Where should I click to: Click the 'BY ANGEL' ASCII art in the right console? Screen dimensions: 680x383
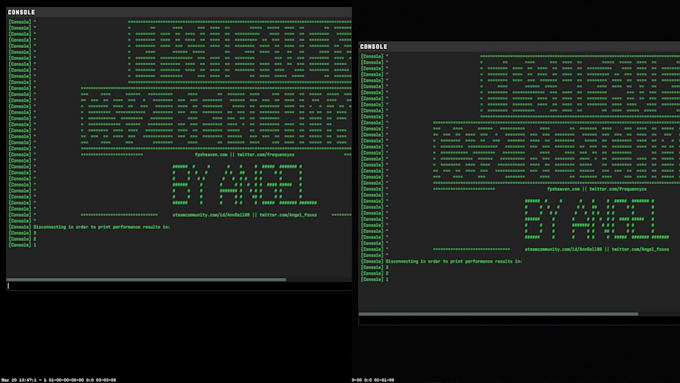596,219
